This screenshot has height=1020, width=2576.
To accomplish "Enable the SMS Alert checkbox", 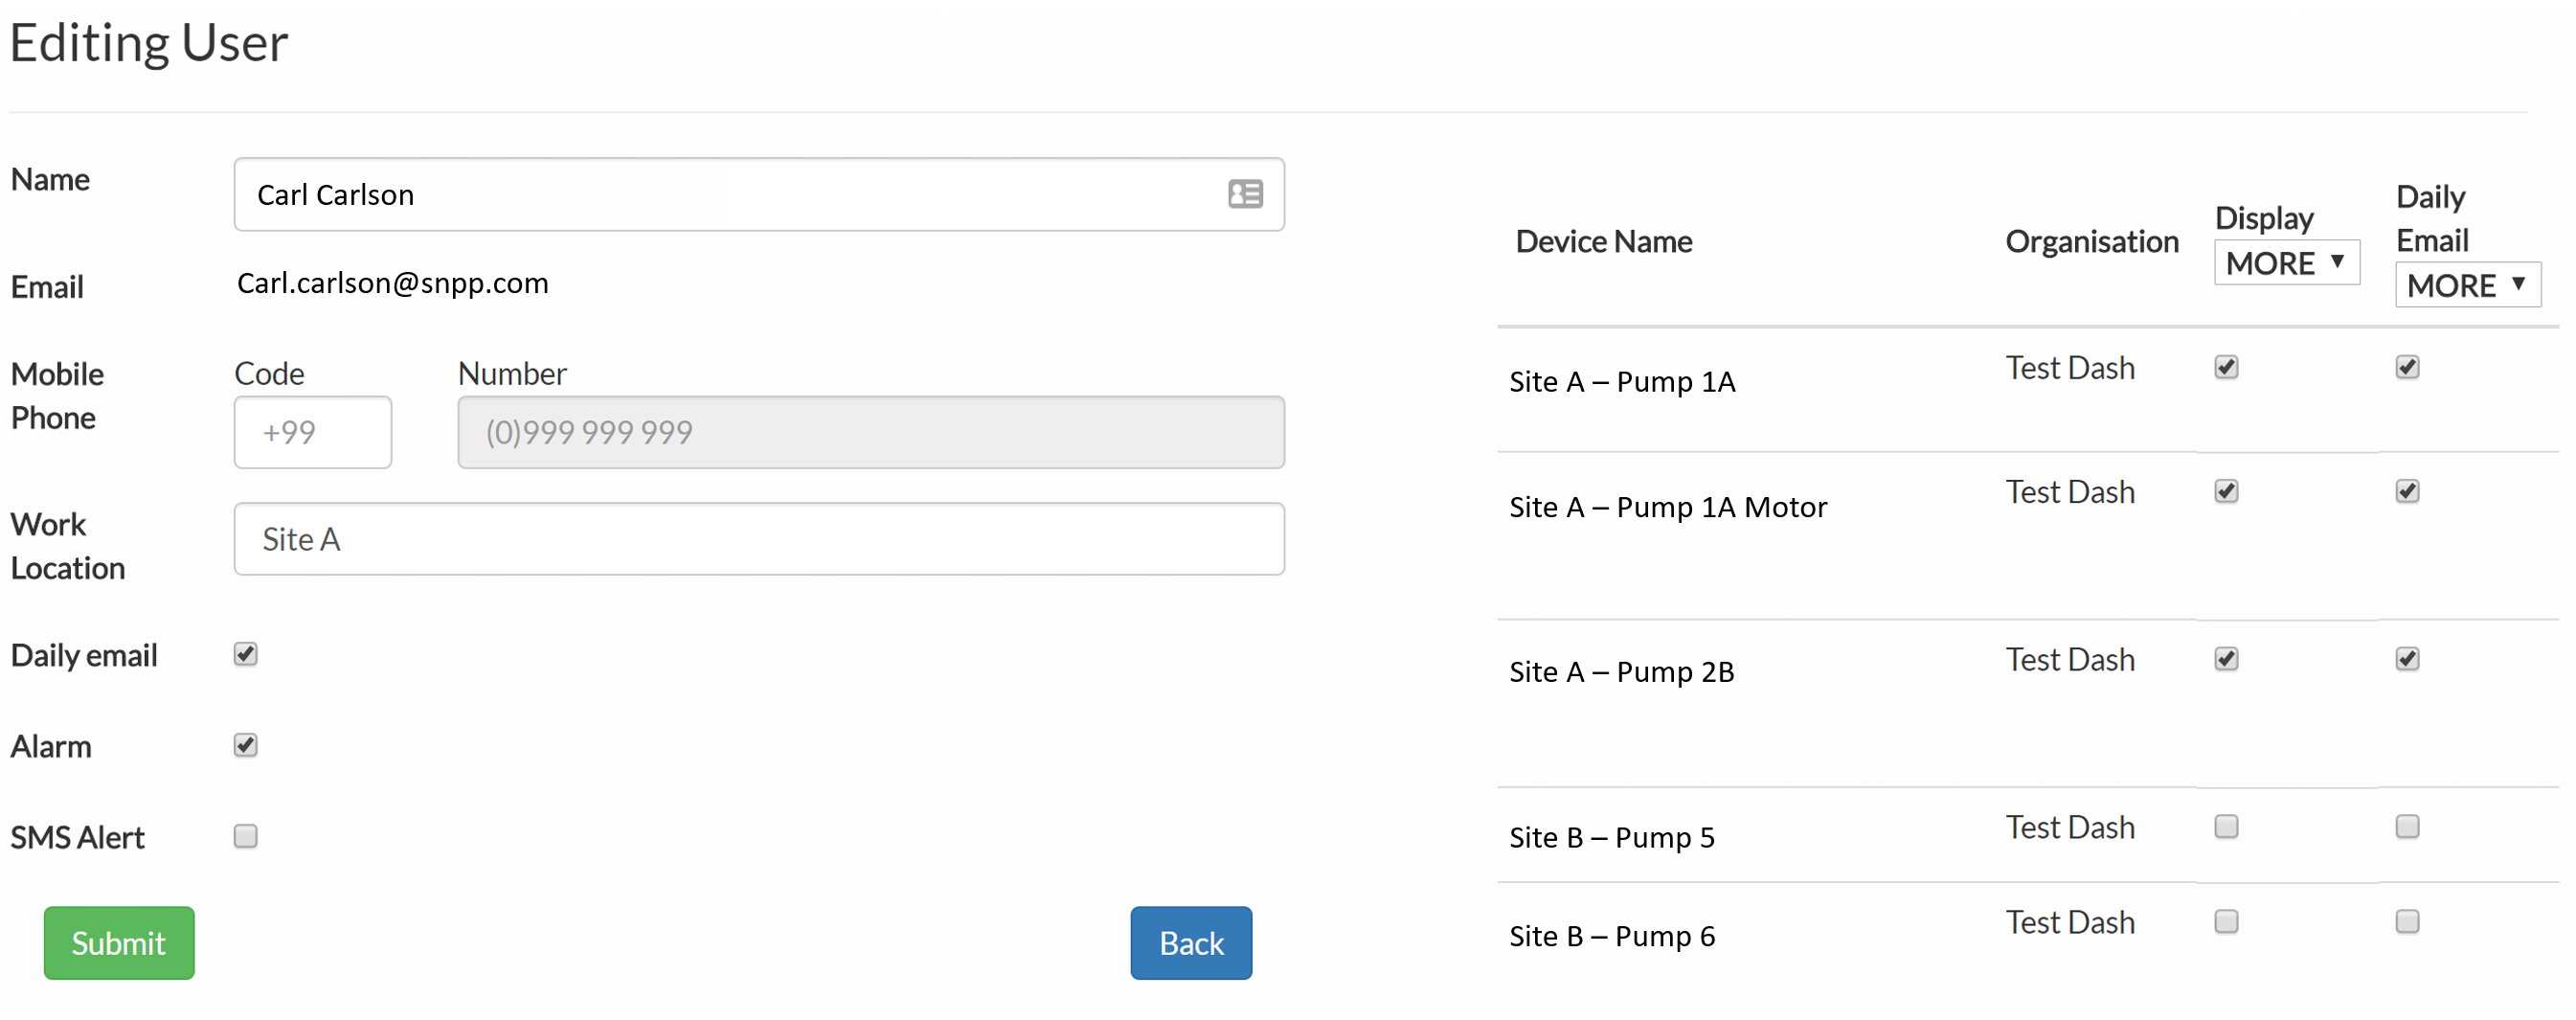I will 246,836.
